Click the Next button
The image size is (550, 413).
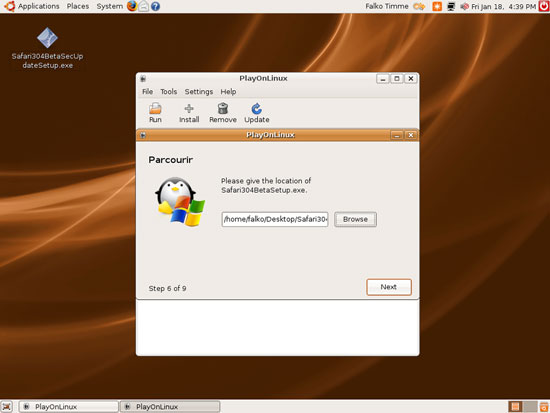(x=389, y=287)
